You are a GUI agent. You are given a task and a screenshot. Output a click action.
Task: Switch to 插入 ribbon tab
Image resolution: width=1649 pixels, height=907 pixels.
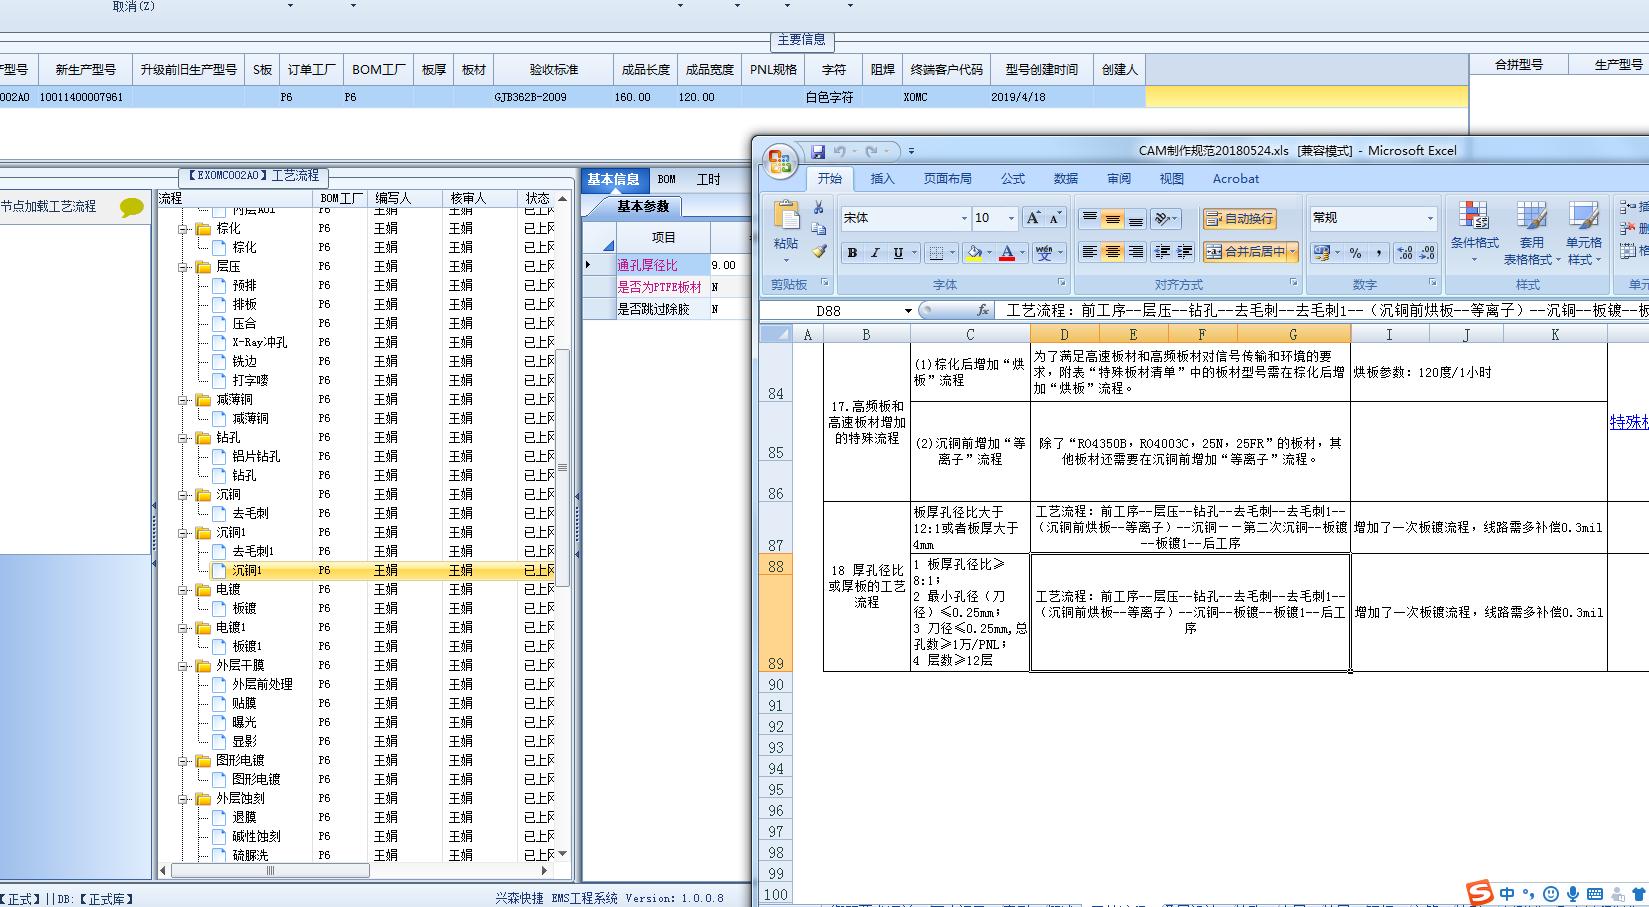[x=882, y=179]
